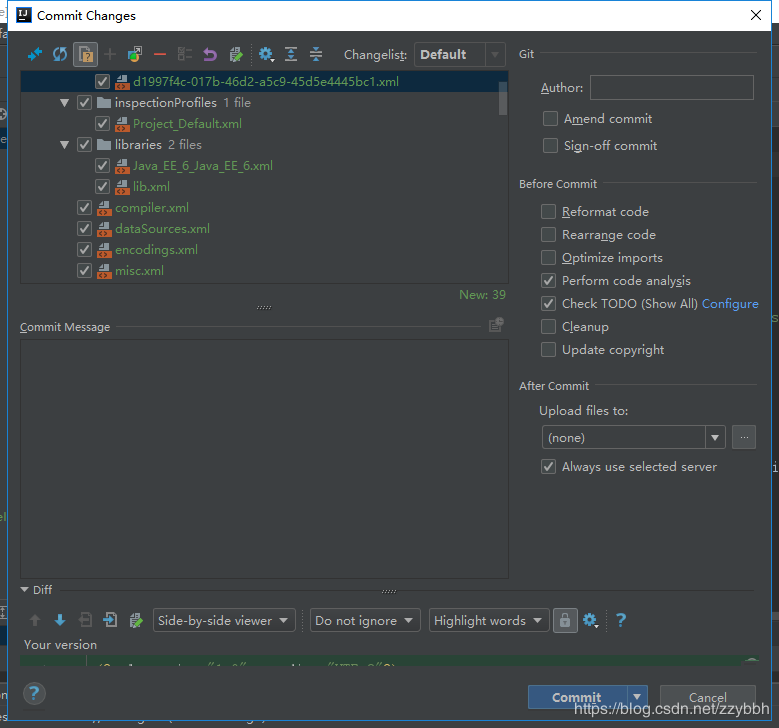Open the Commit button dropdown arrow

pos(637,697)
